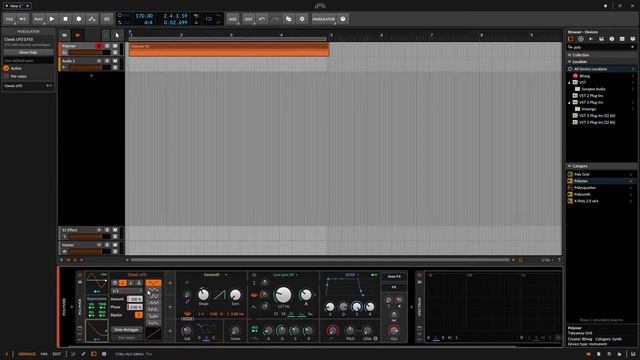Click the MODULATOR toolbar button
640x360 pixels.
coord(324,19)
